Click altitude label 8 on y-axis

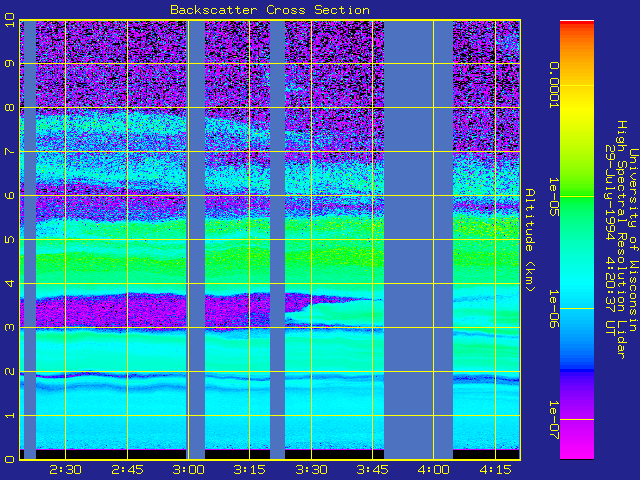(x=10, y=107)
